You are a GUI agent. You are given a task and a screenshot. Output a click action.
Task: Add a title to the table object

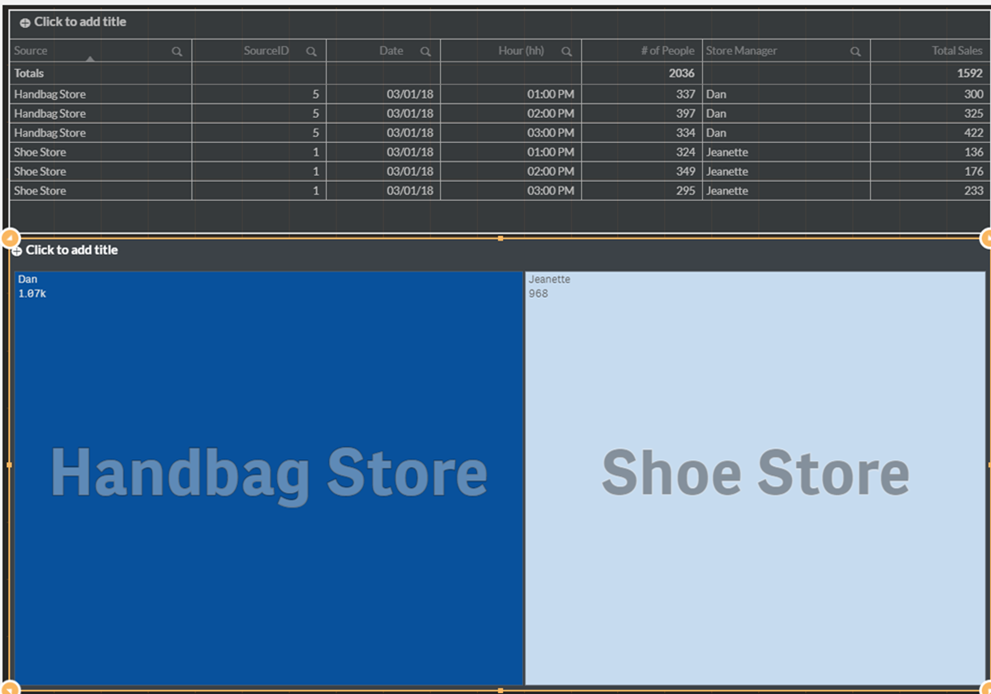coord(80,21)
